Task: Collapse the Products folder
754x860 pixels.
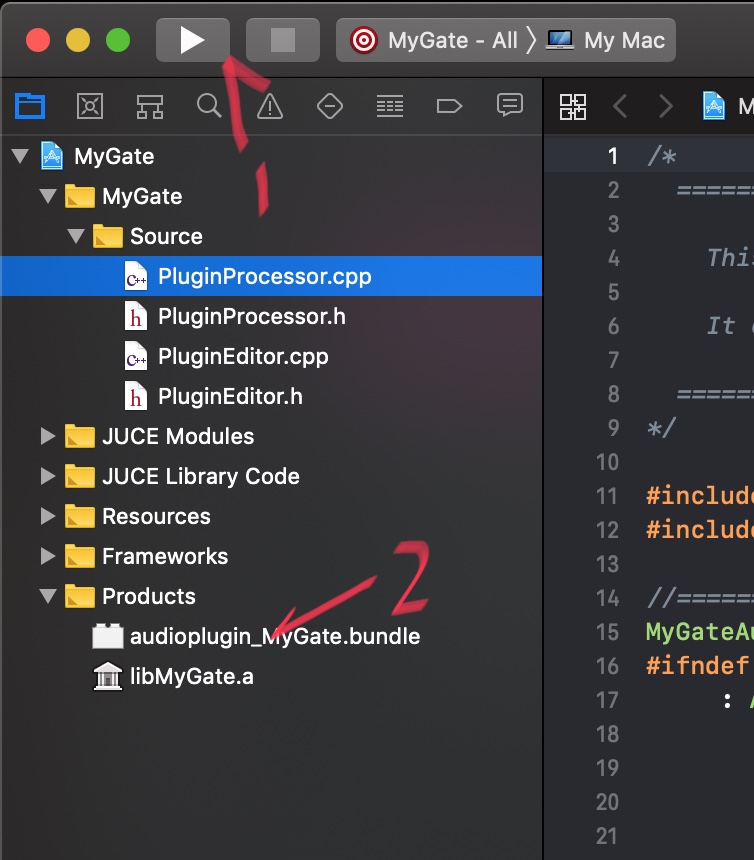Action: tap(47, 597)
